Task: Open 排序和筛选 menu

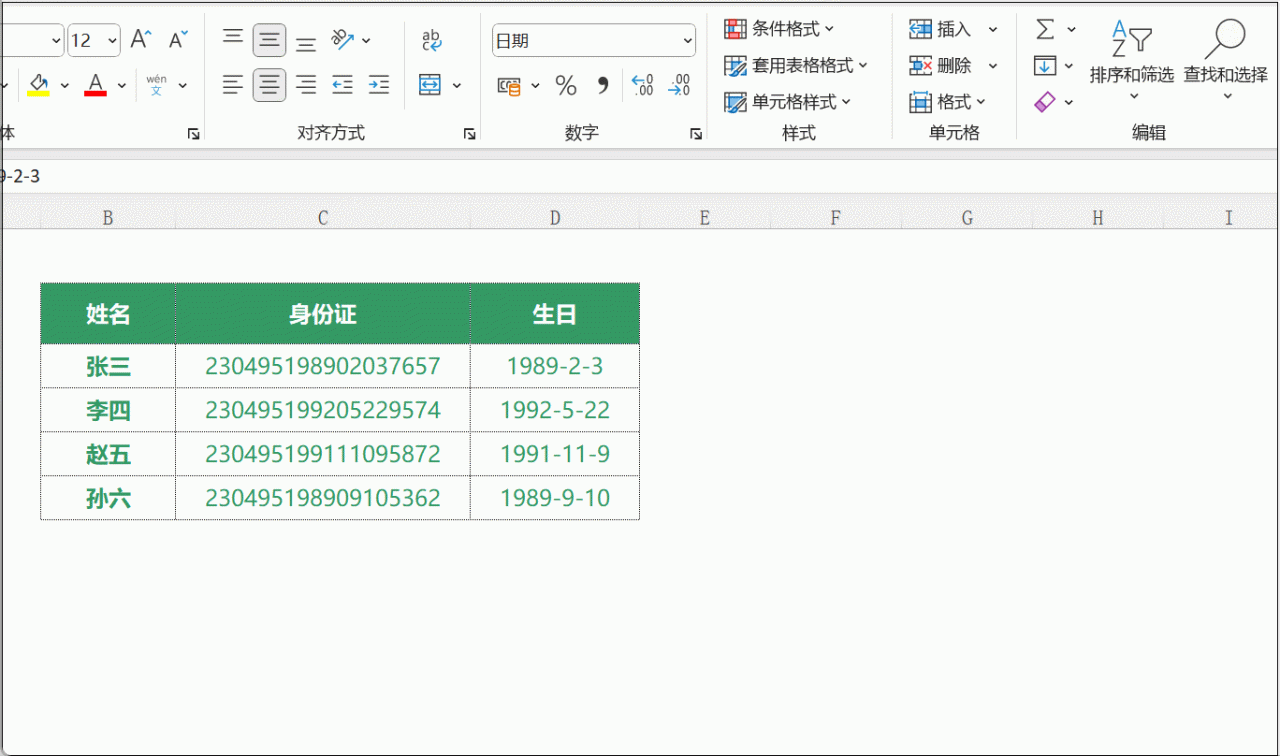Action: point(1132,58)
